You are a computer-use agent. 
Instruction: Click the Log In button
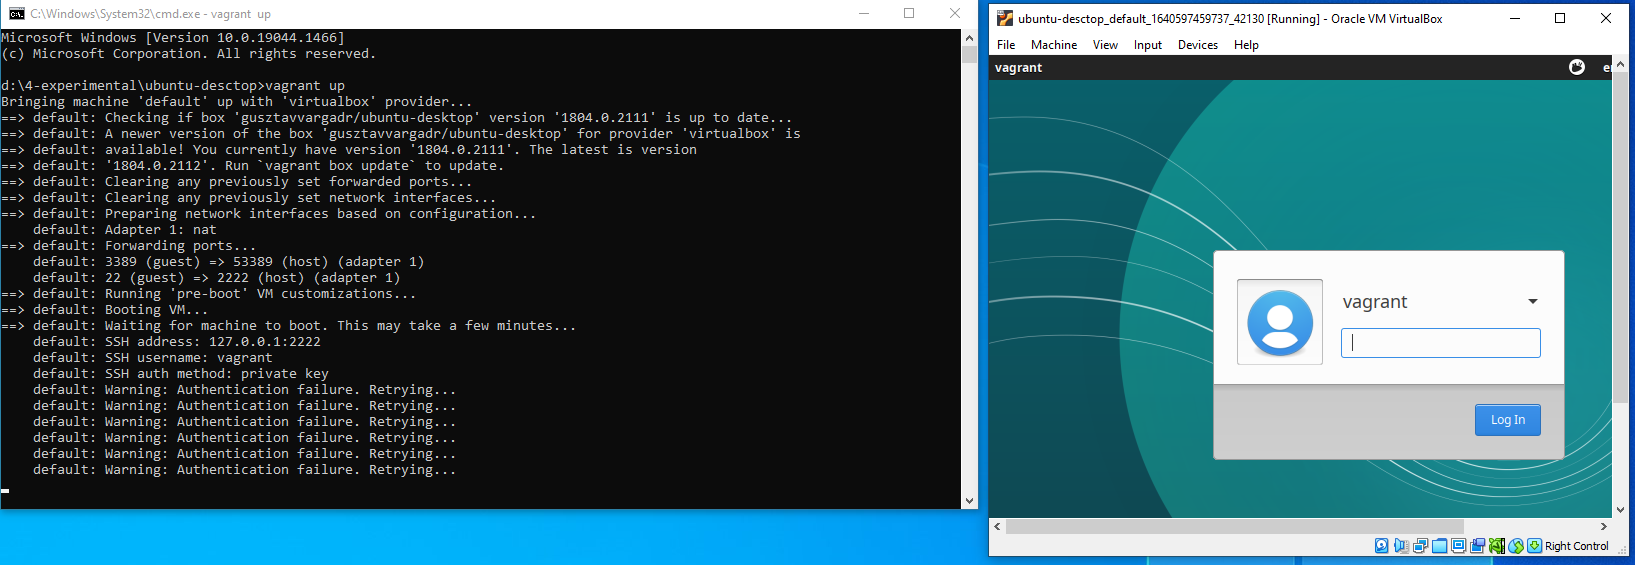[x=1508, y=420]
